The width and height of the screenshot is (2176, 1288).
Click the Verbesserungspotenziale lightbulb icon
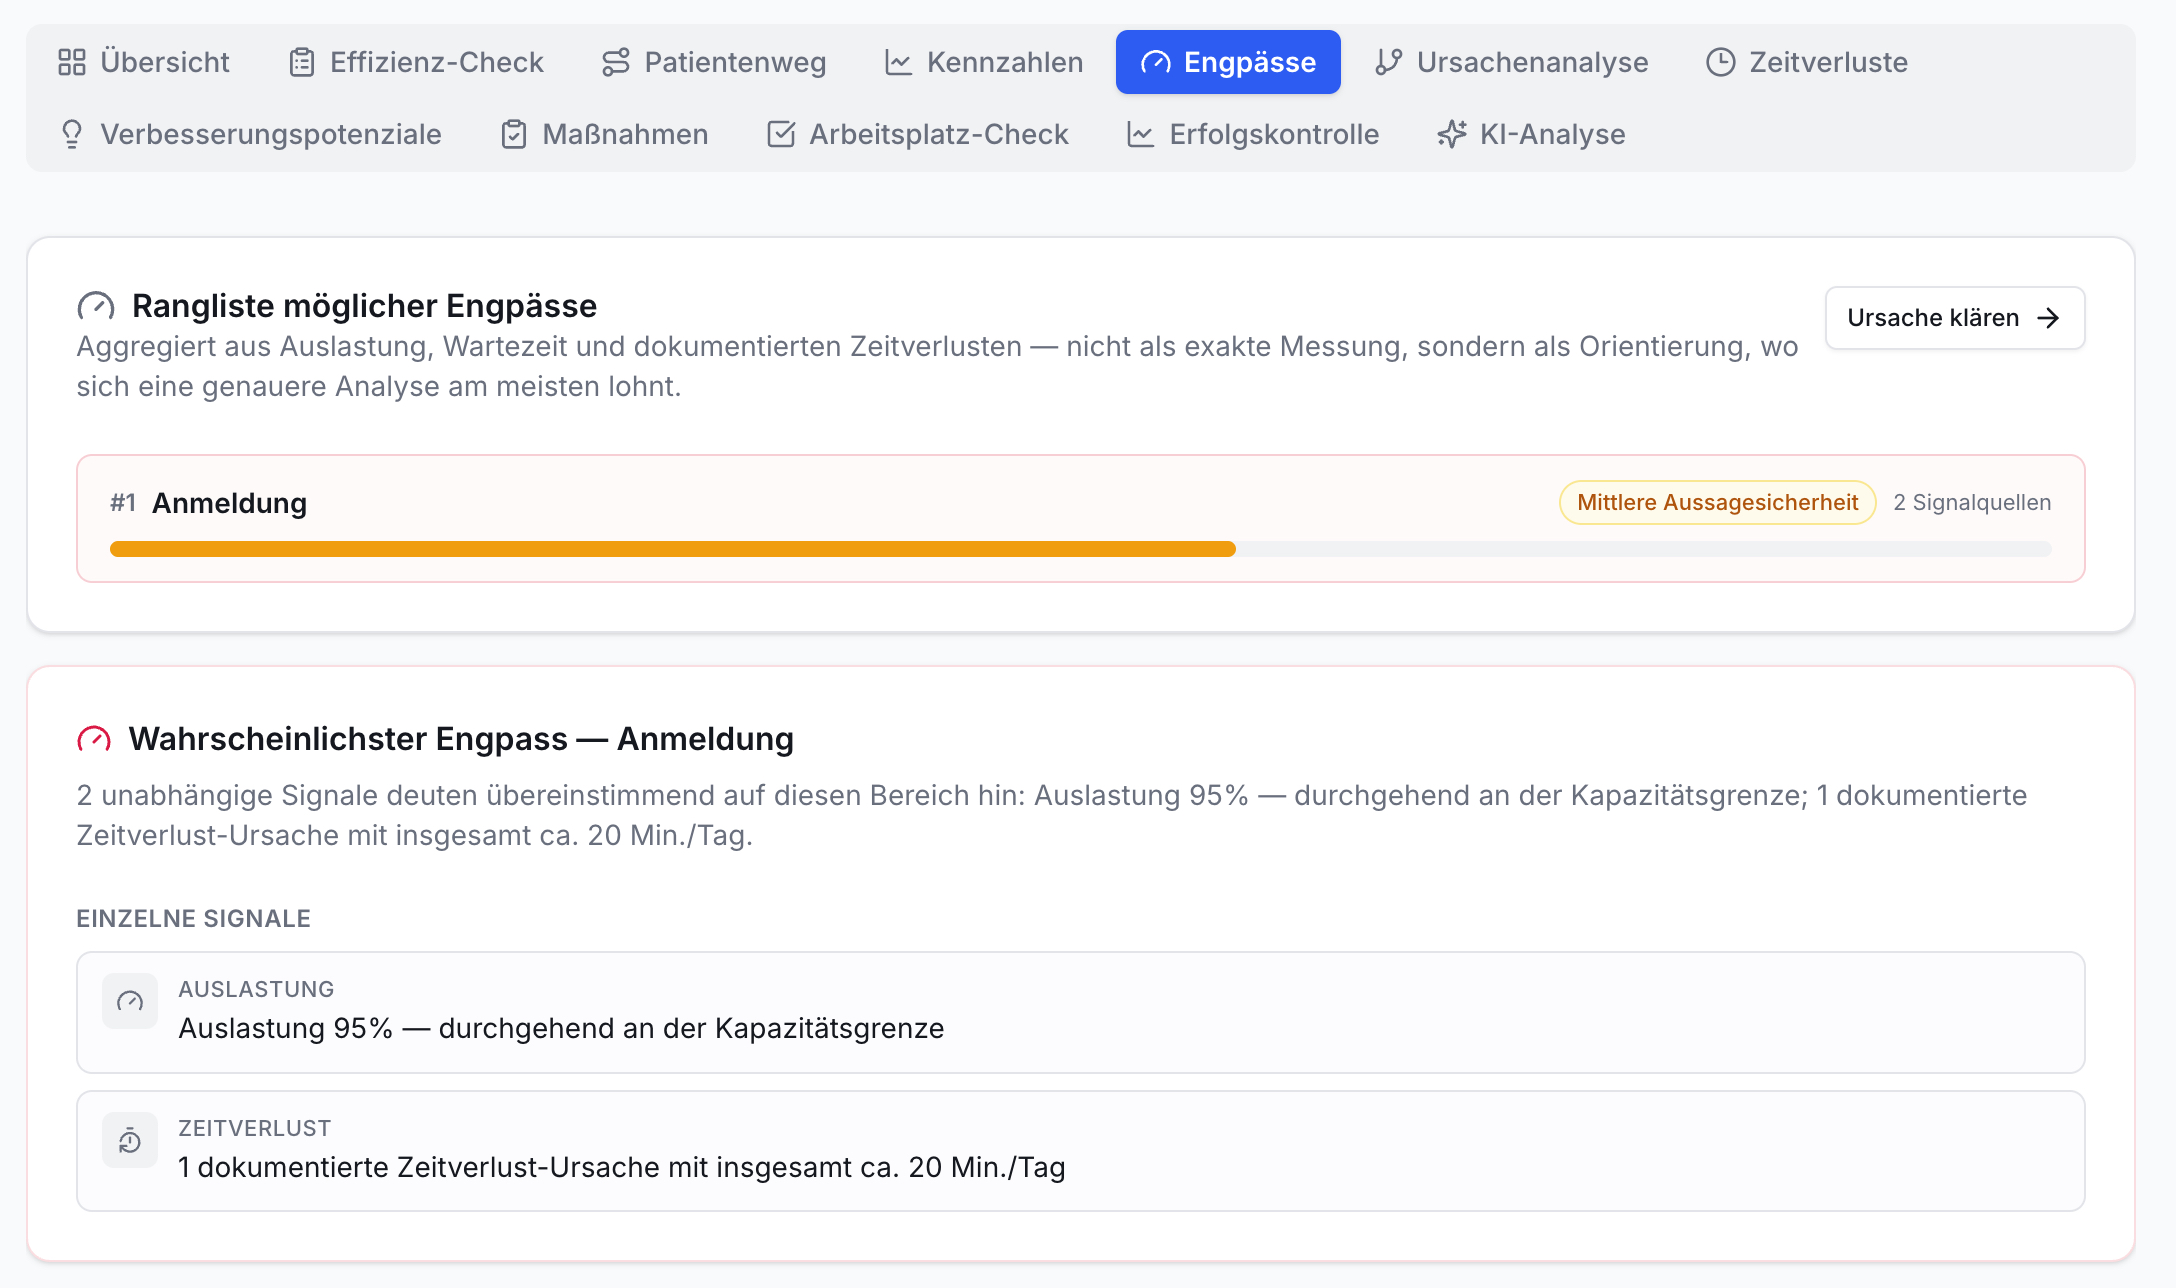point(72,134)
